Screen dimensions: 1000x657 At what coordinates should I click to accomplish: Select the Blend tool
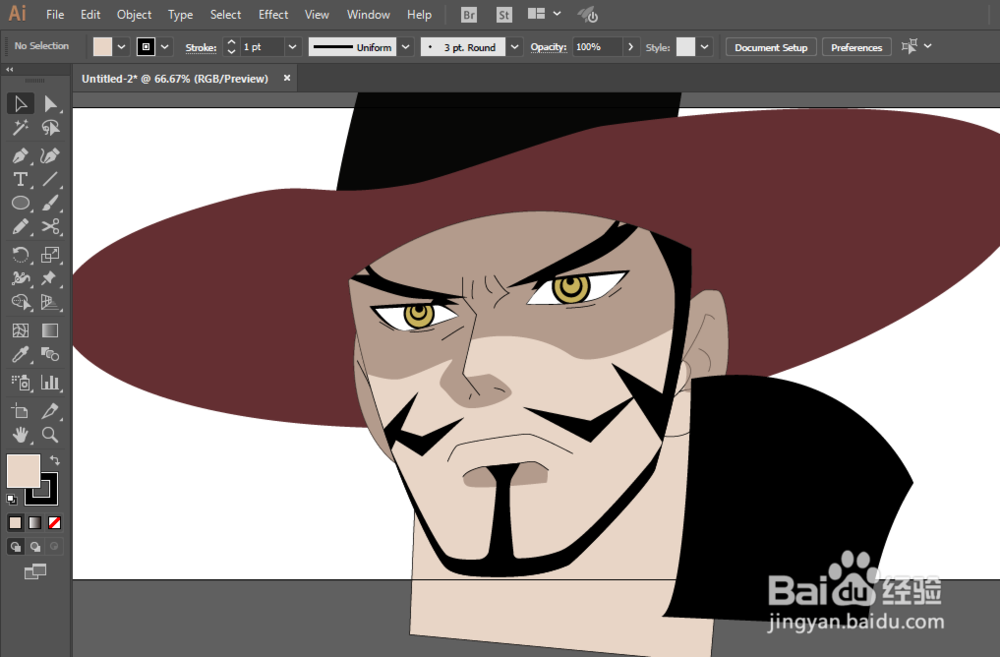coord(50,355)
